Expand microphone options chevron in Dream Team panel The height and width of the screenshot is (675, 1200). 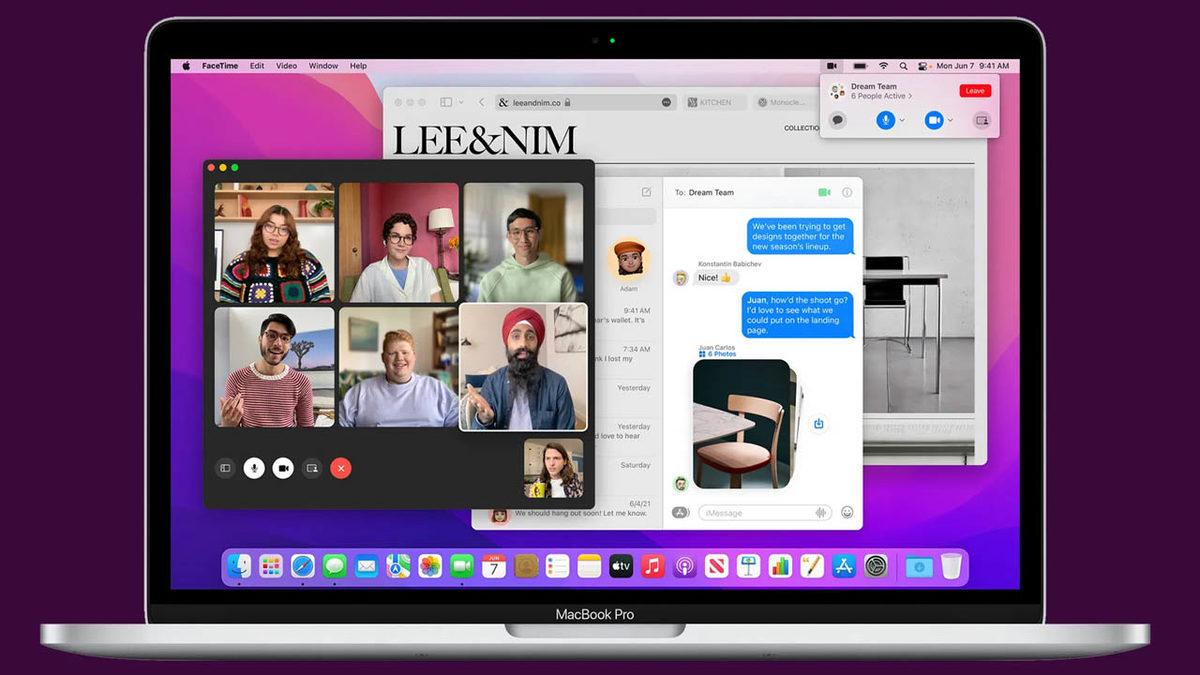(x=902, y=120)
